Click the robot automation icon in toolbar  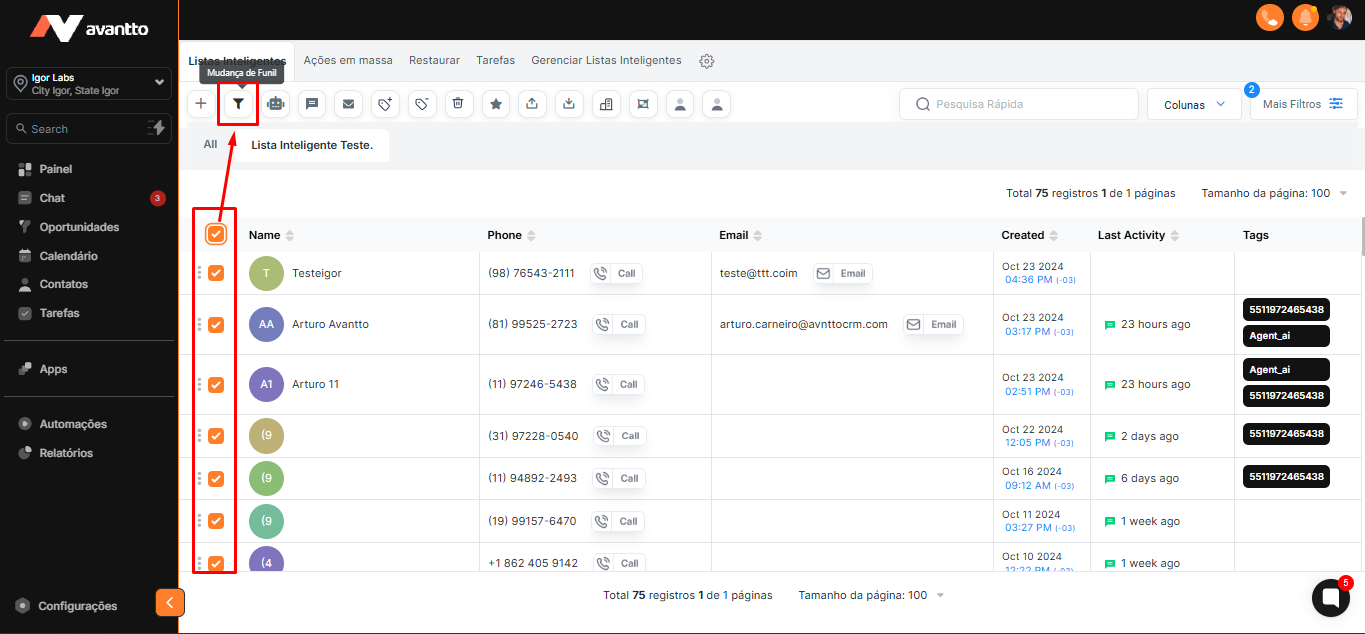pos(275,104)
